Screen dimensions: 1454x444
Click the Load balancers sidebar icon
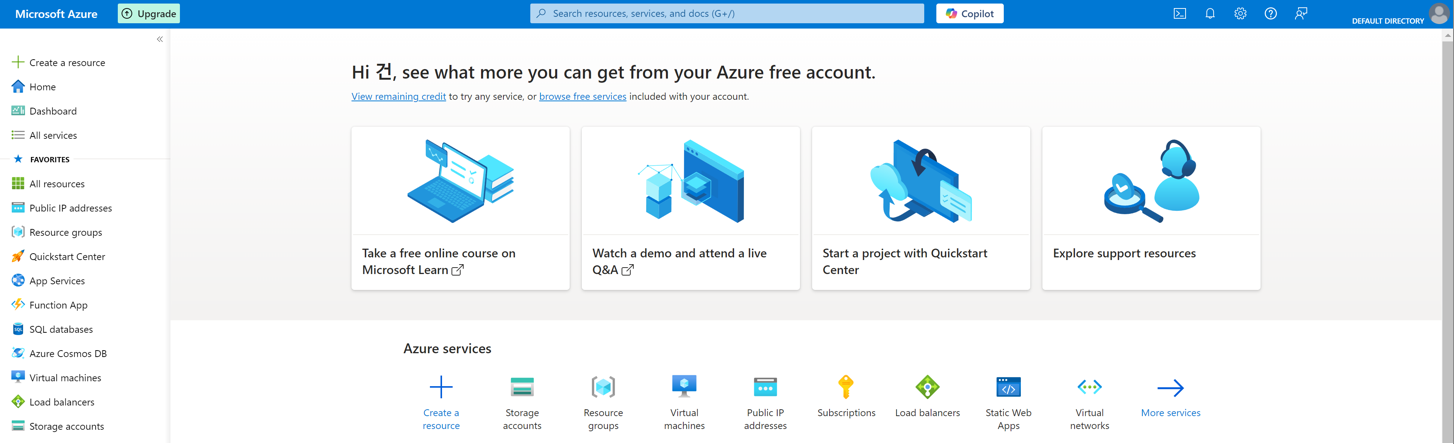click(x=18, y=402)
